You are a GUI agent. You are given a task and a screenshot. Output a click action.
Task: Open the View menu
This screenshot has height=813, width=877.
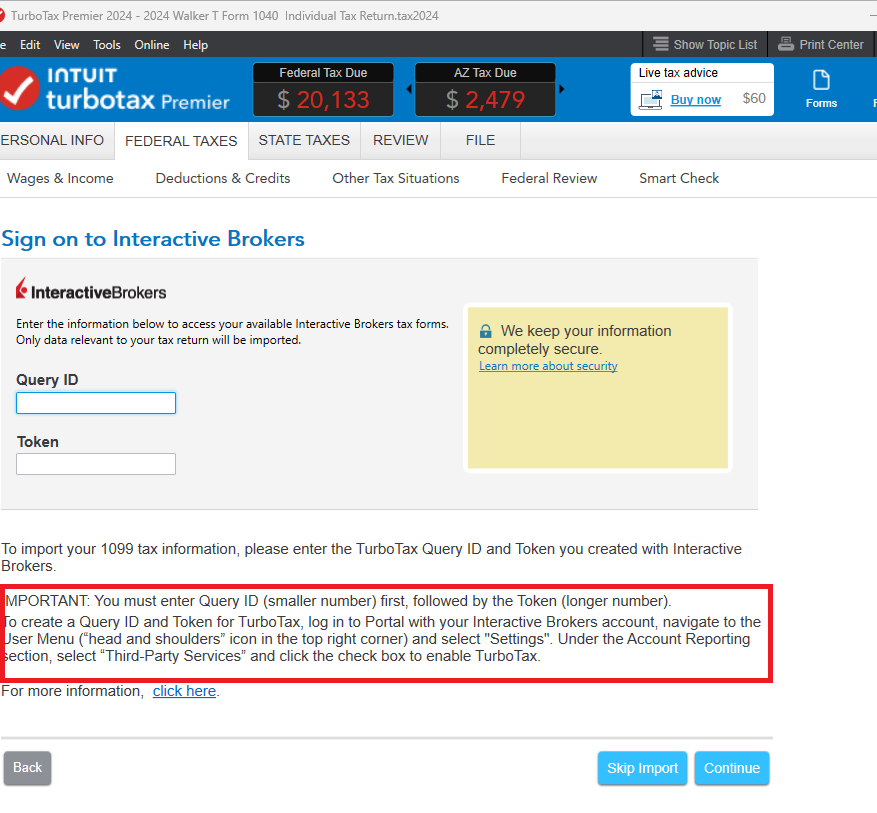(x=67, y=45)
